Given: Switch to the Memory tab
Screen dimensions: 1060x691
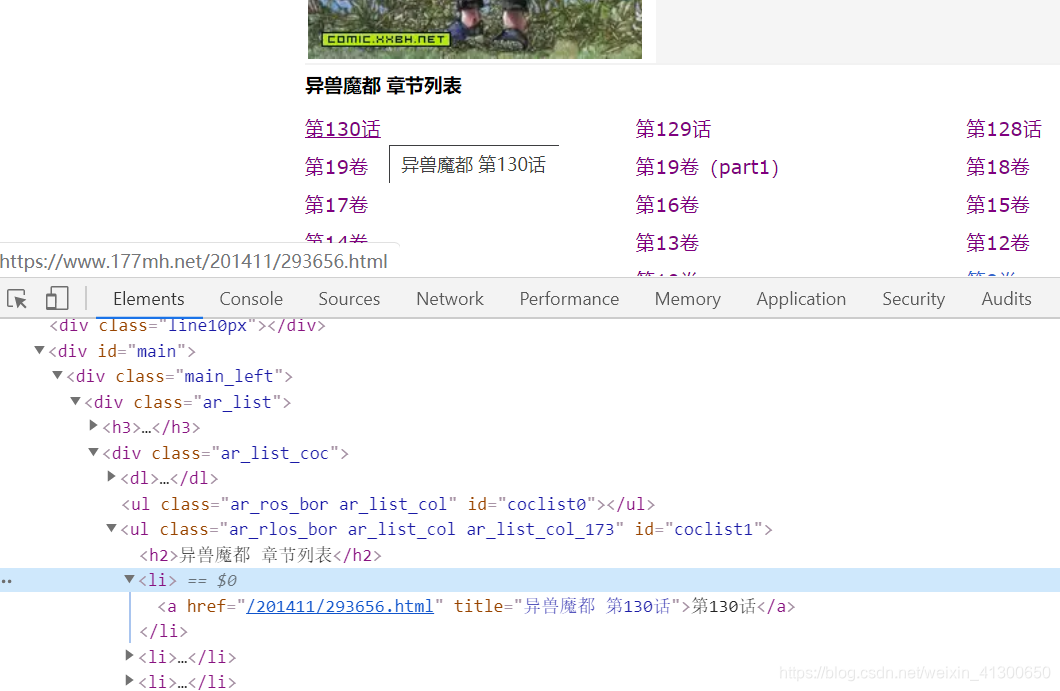Looking at the screenshot, I should pos(687,298).
